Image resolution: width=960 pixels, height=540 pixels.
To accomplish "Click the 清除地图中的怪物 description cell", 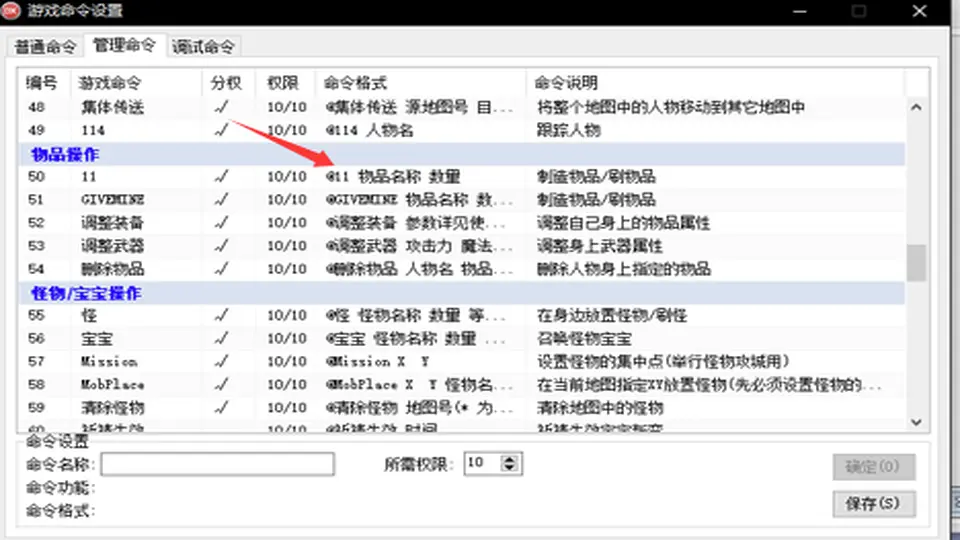I will tap(600, 408).
